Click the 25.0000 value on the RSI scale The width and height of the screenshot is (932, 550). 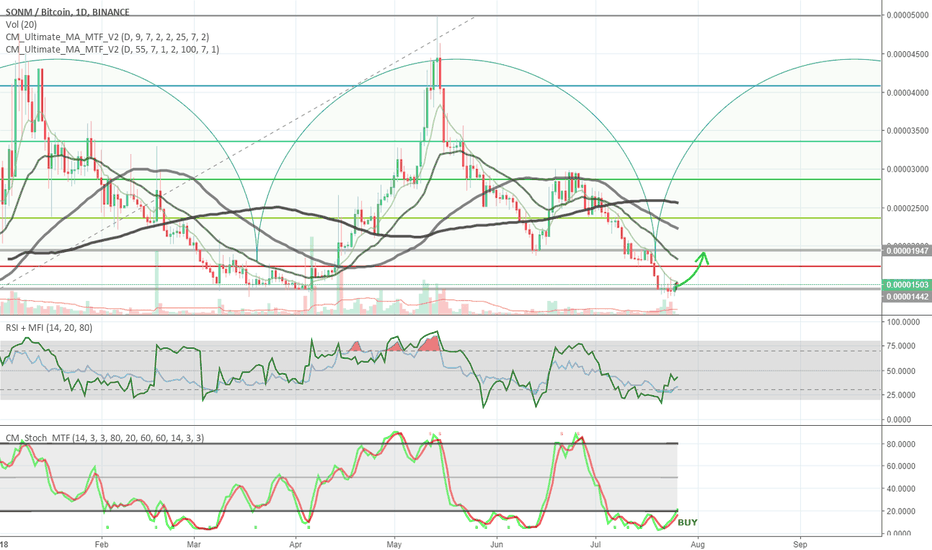901,395
